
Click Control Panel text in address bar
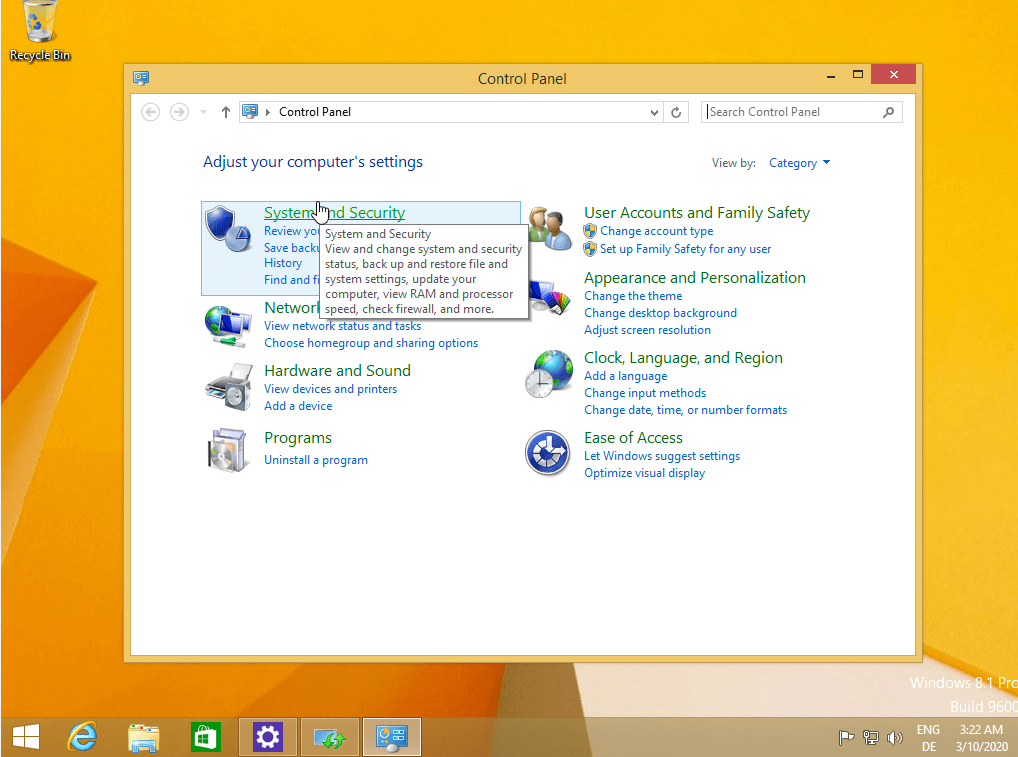(315, 112)
